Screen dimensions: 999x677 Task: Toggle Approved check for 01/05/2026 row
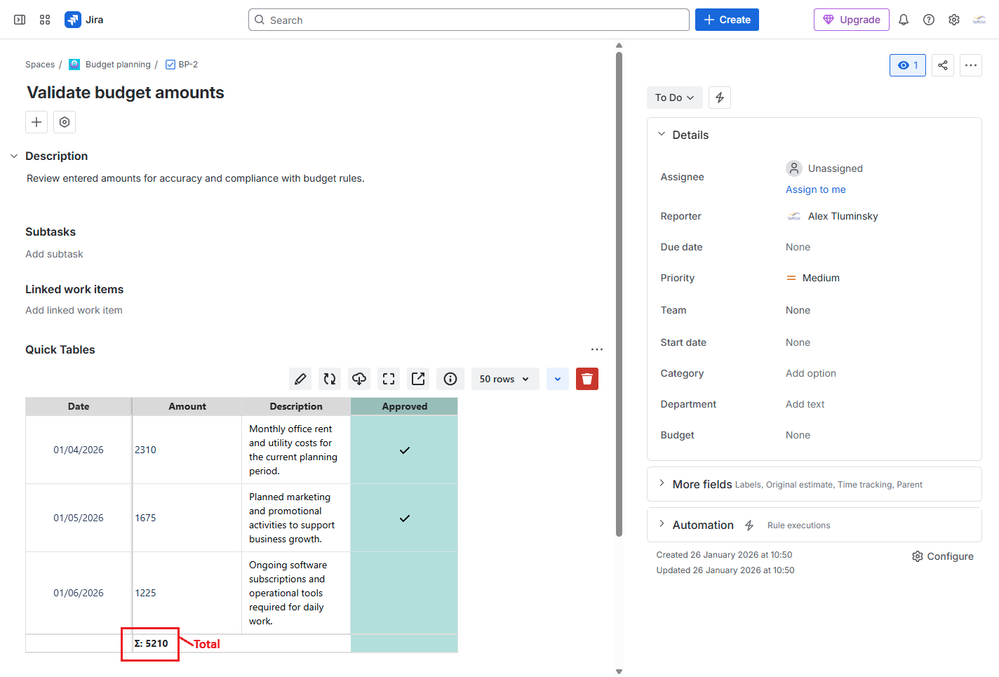pyautogui.click(x=405, y=518)
